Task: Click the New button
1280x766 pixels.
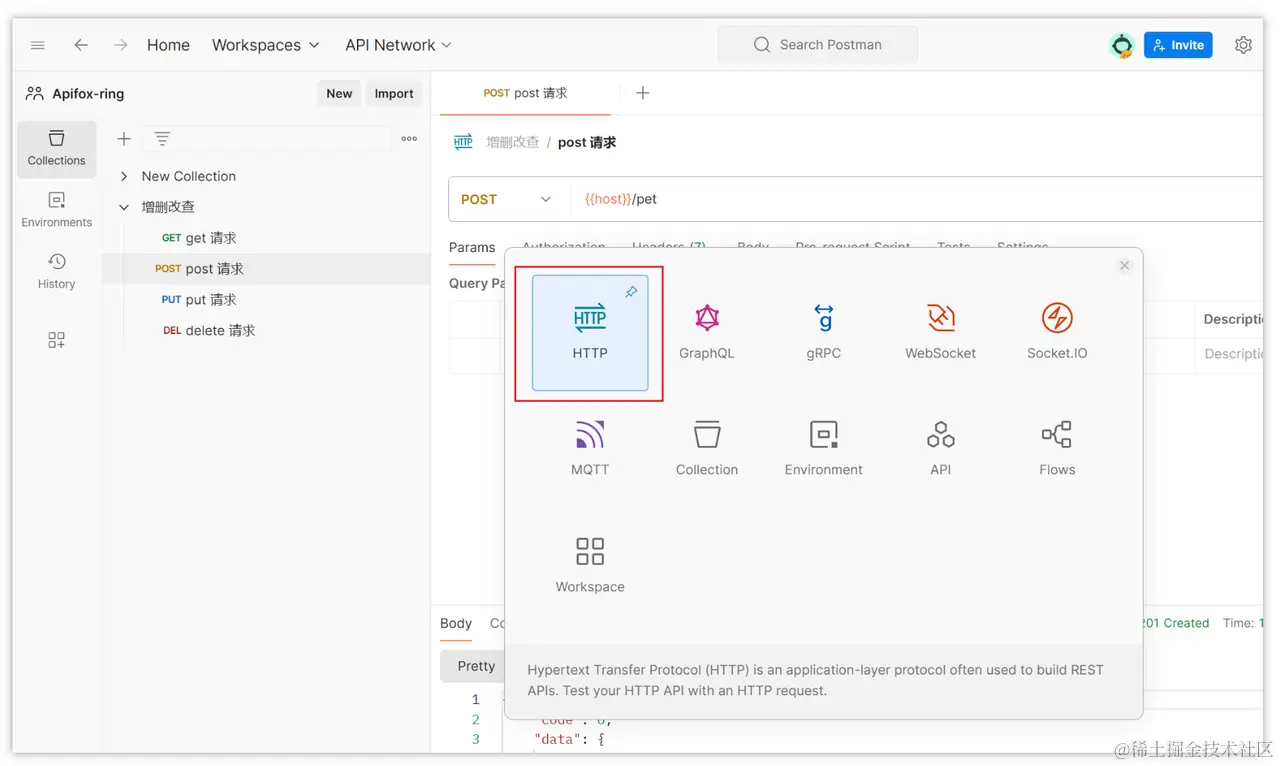Action: click(339, 94)
